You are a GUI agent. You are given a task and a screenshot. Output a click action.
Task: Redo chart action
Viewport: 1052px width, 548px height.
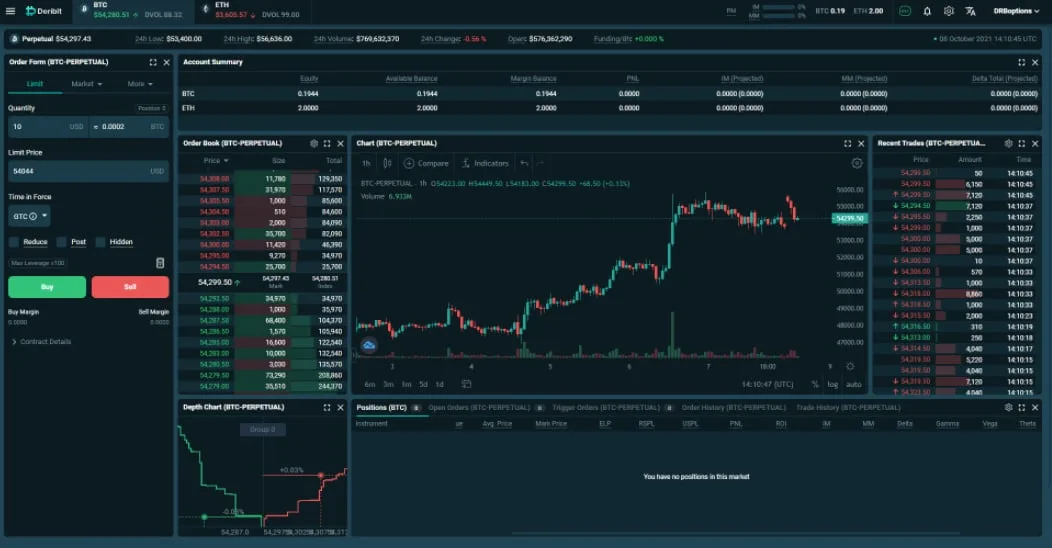coord(540,163)
